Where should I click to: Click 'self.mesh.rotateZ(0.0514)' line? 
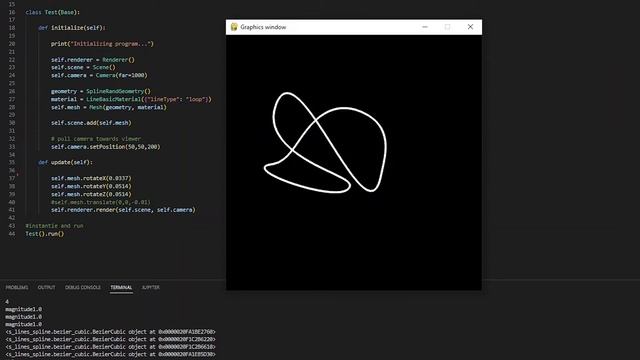click(x=91, y=194)
